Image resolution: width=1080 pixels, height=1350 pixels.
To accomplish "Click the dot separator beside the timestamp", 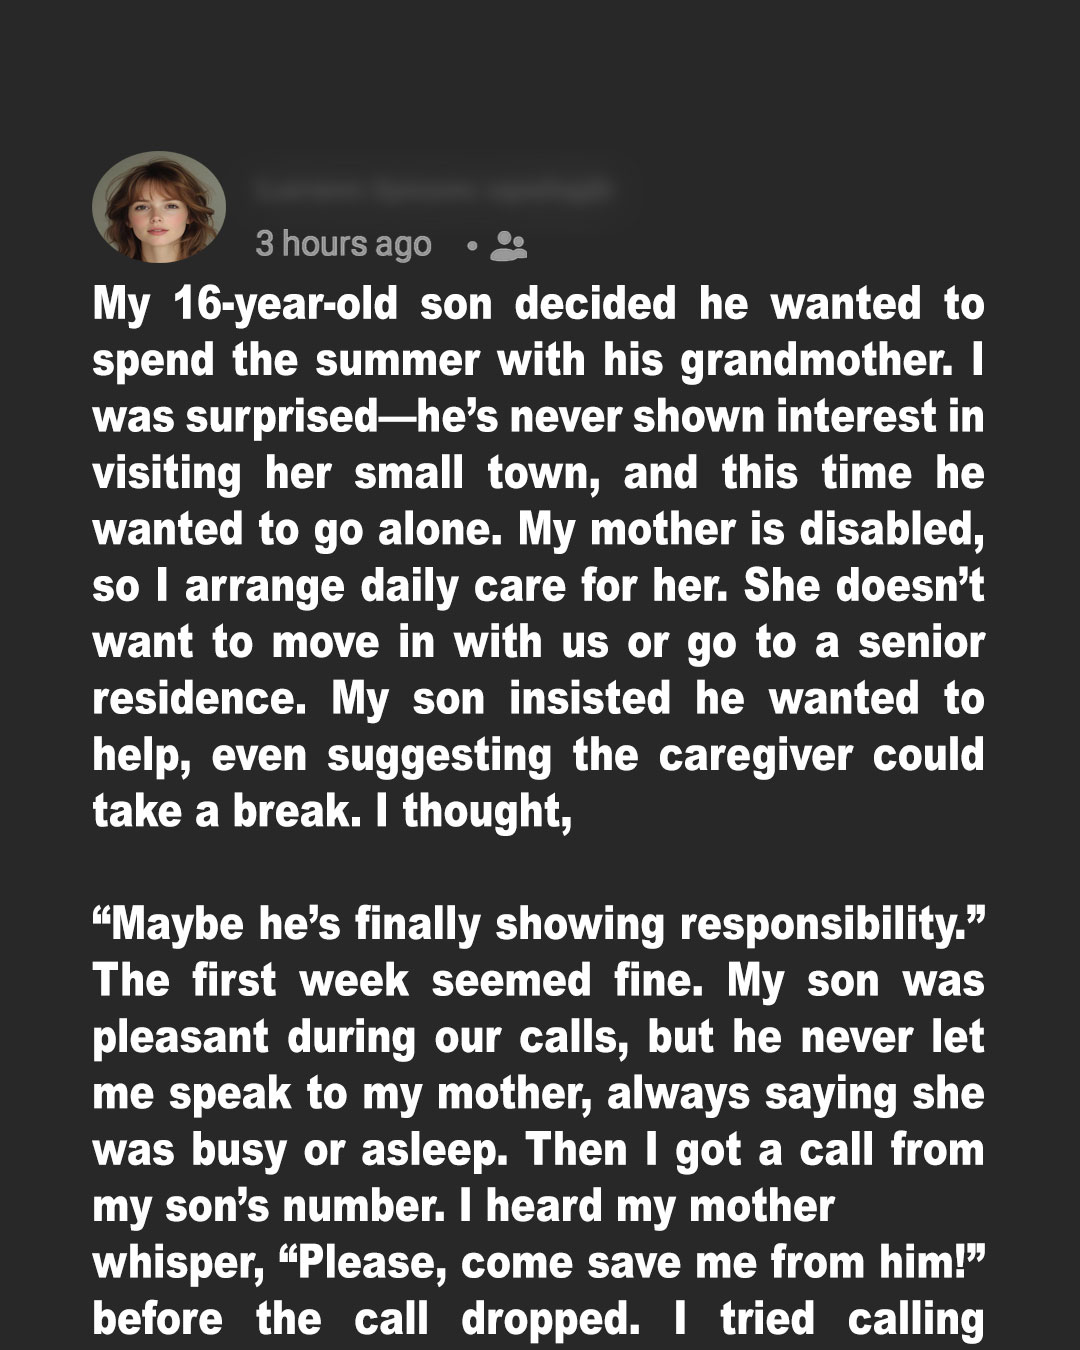I will [x=471, y=245].
